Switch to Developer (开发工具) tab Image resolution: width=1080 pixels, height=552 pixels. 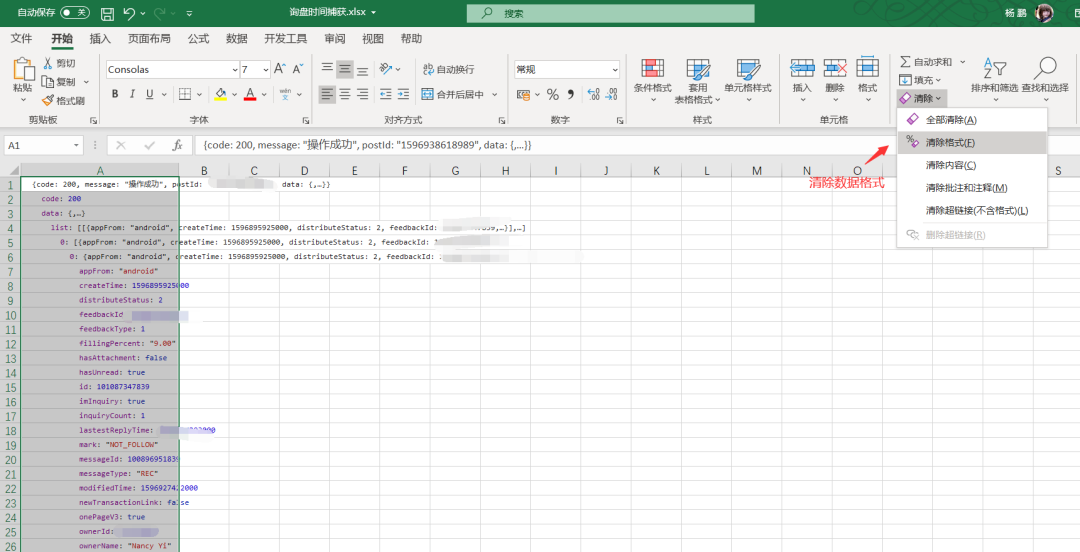click(x=285, y=39)
